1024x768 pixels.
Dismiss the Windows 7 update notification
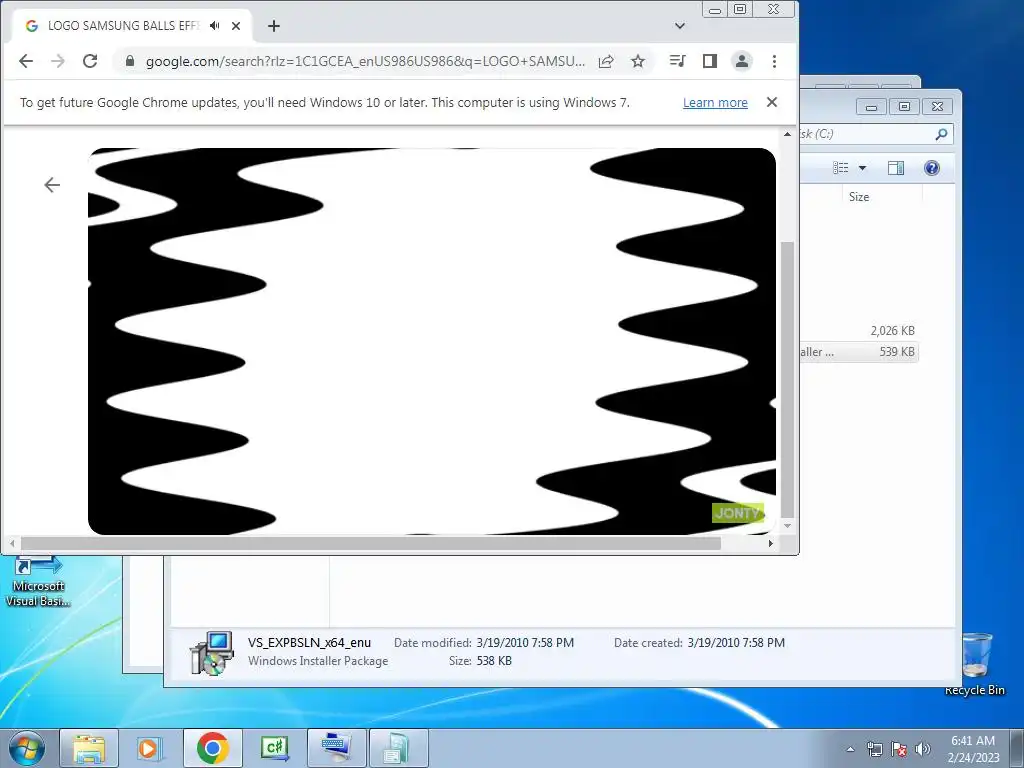click(x=772, y=103)
